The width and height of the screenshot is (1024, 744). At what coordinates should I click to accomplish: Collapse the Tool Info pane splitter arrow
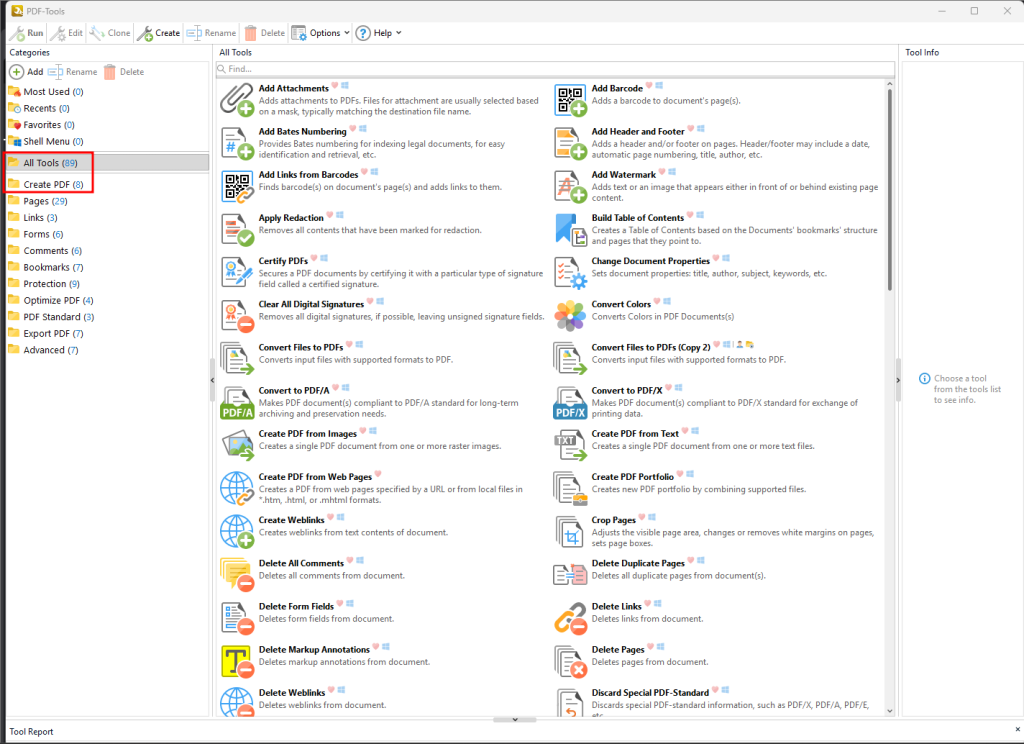pyautogui.click(x=898, y=380)
